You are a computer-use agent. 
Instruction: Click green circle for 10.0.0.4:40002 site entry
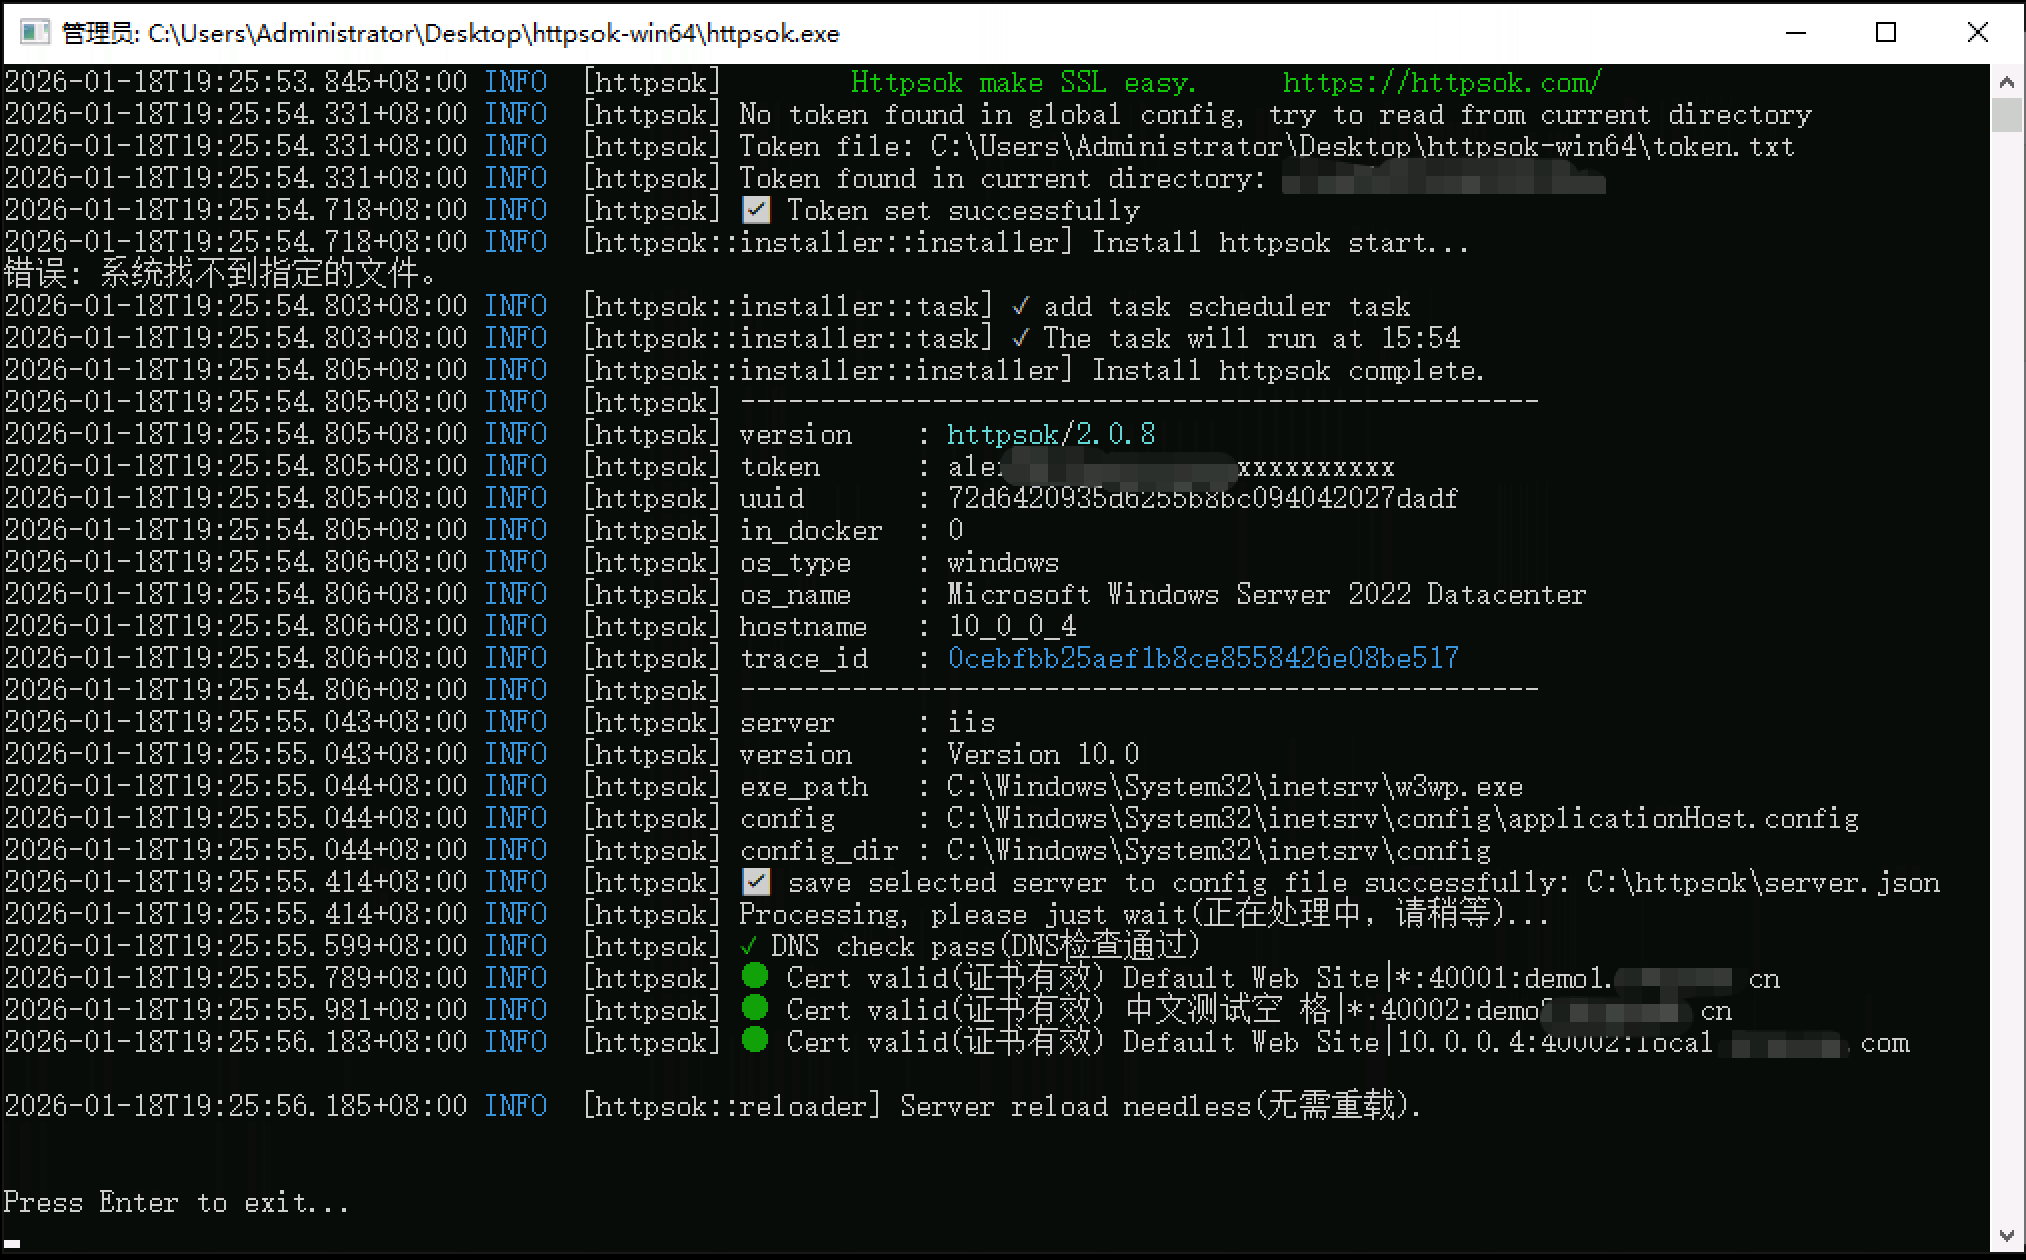(756, 1040)
